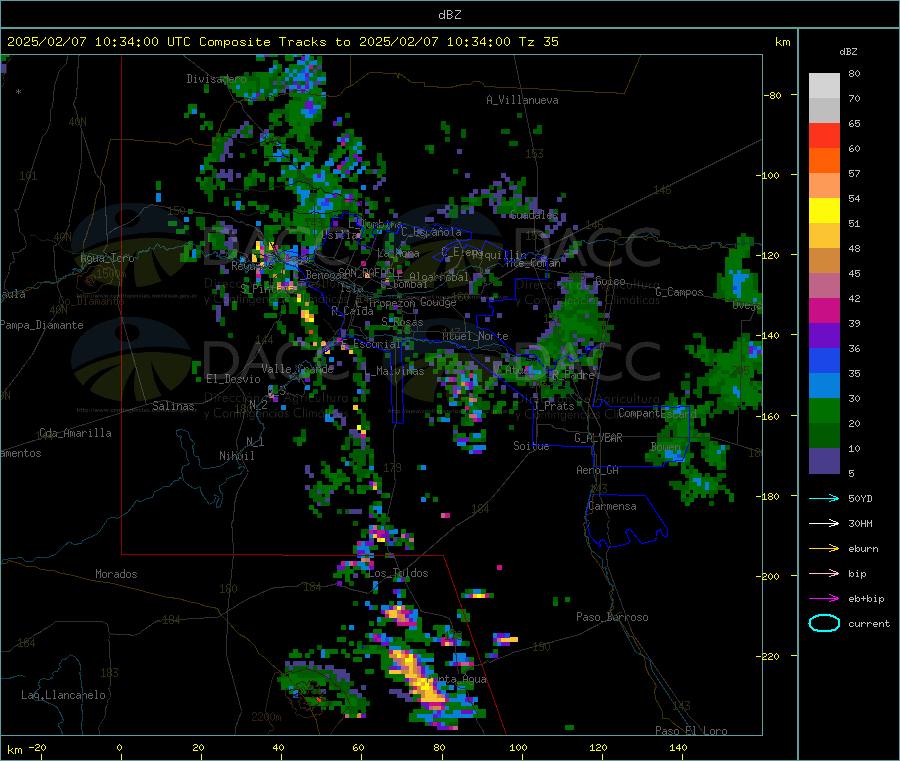Click the Paso_Barroso location label
Screen dimensions: 900x761
pyautogui.click(x=612, y=617)
